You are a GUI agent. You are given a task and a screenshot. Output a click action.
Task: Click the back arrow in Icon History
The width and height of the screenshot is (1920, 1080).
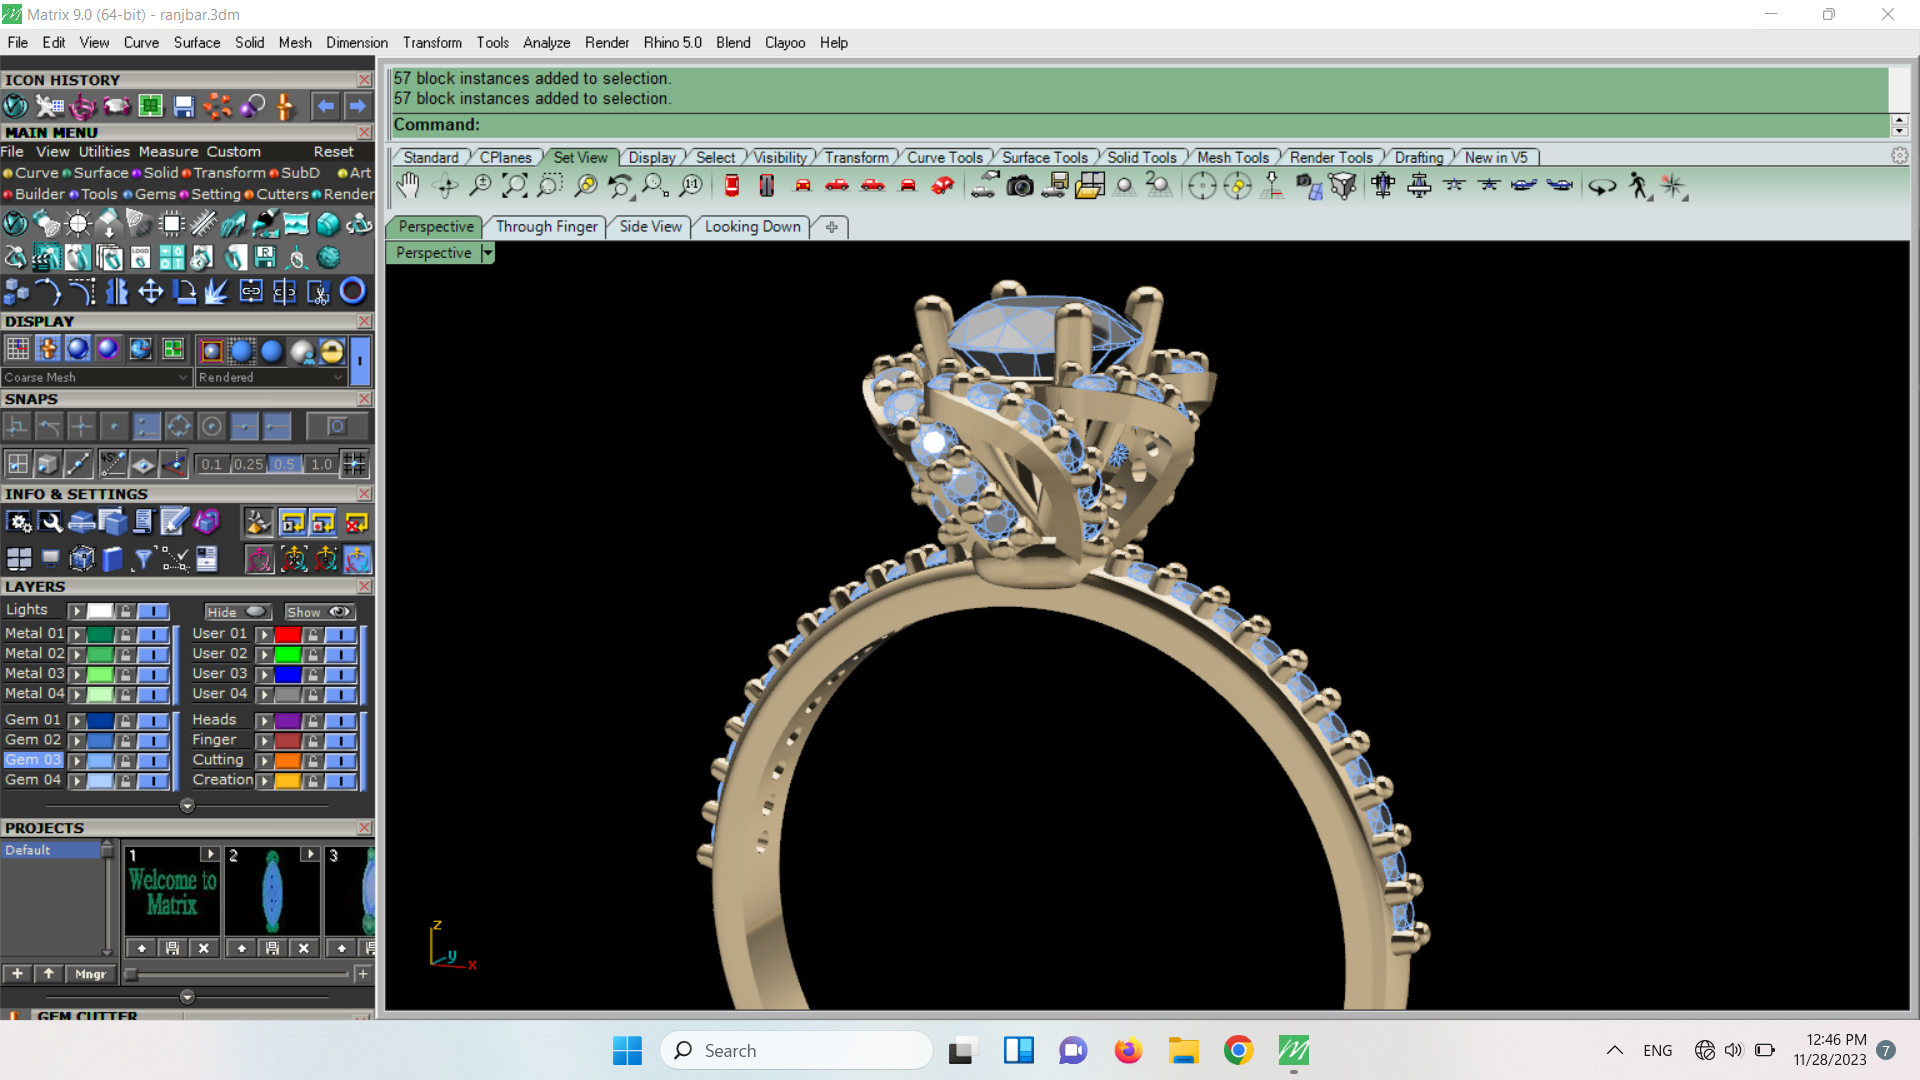point(325,106)
